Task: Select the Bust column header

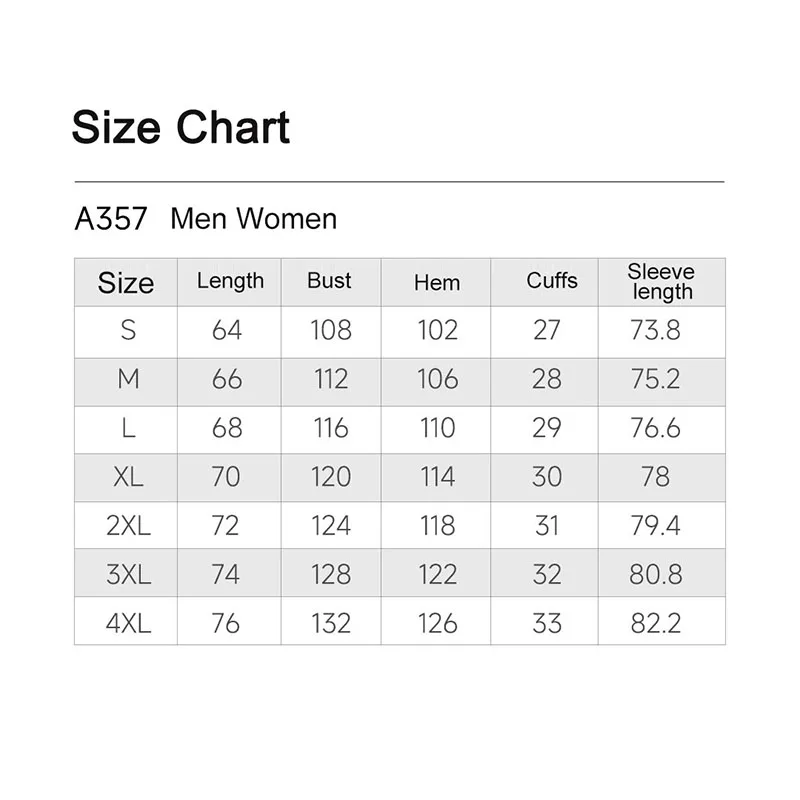Action: point(329,281)
